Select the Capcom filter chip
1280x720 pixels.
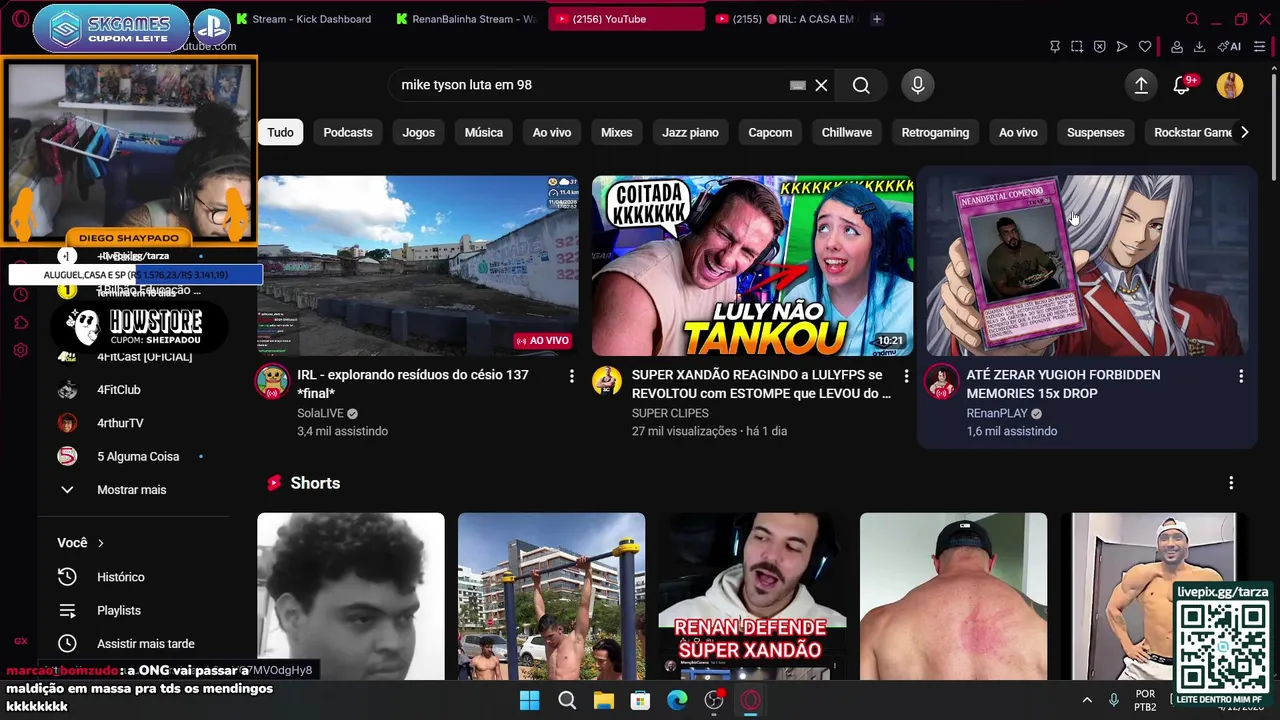(x=770, y=132)
